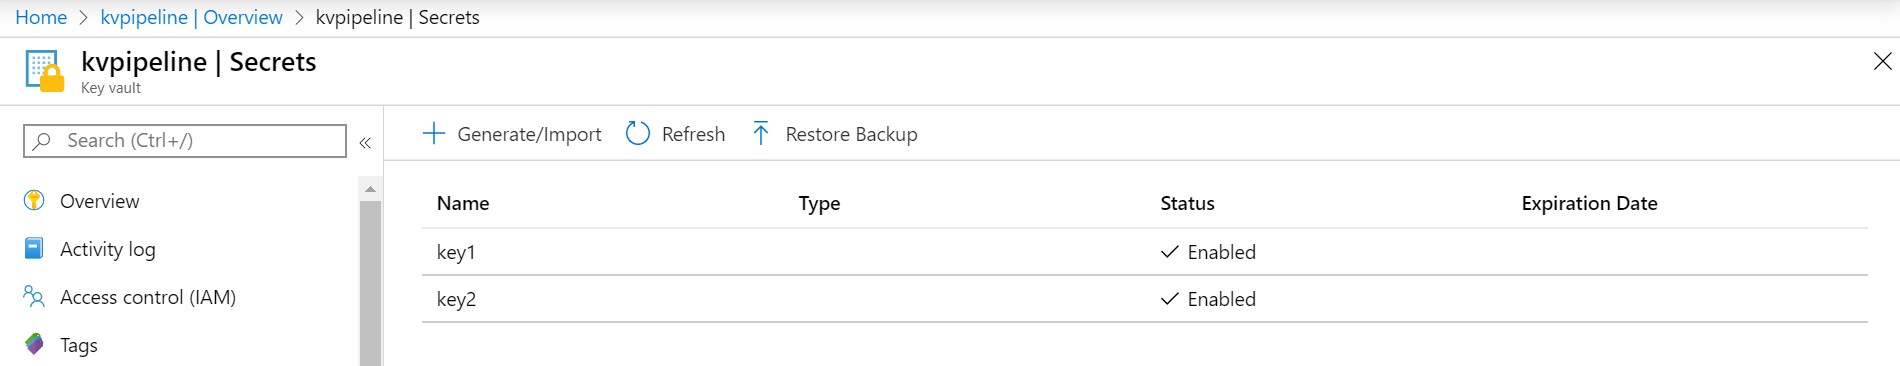Click the sidebar scrollbar up arrow
Screen dimensions: 1900x366
(x=370, y=189)
